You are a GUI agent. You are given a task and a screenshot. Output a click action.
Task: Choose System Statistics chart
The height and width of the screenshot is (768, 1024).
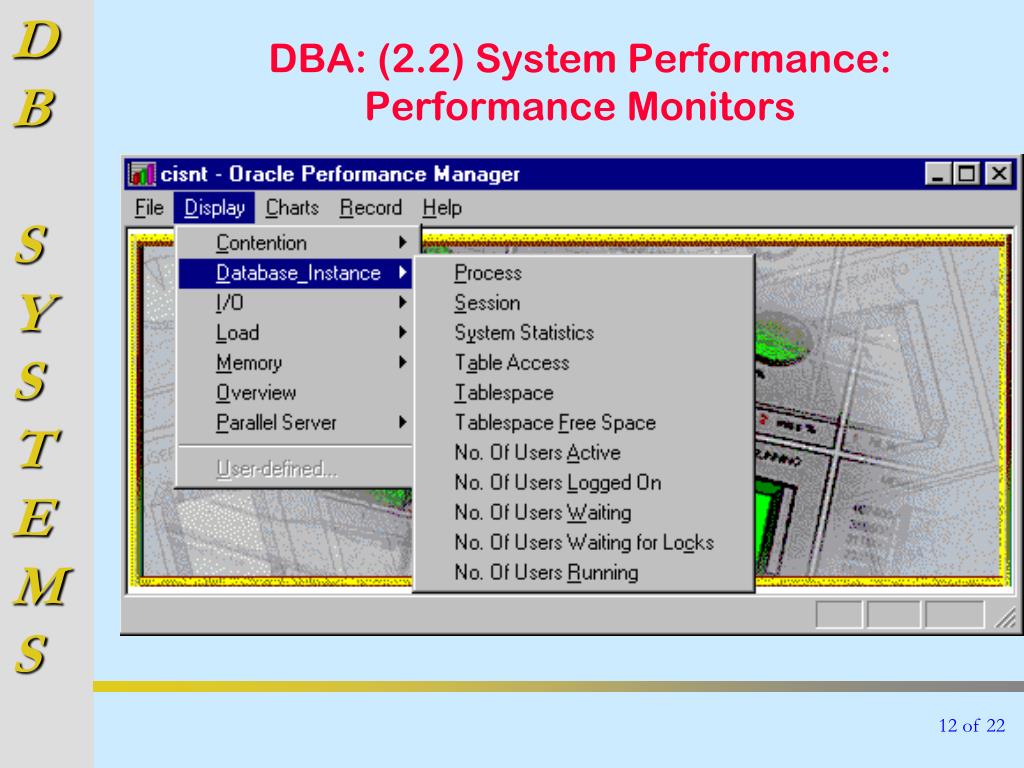pos(584,333)
